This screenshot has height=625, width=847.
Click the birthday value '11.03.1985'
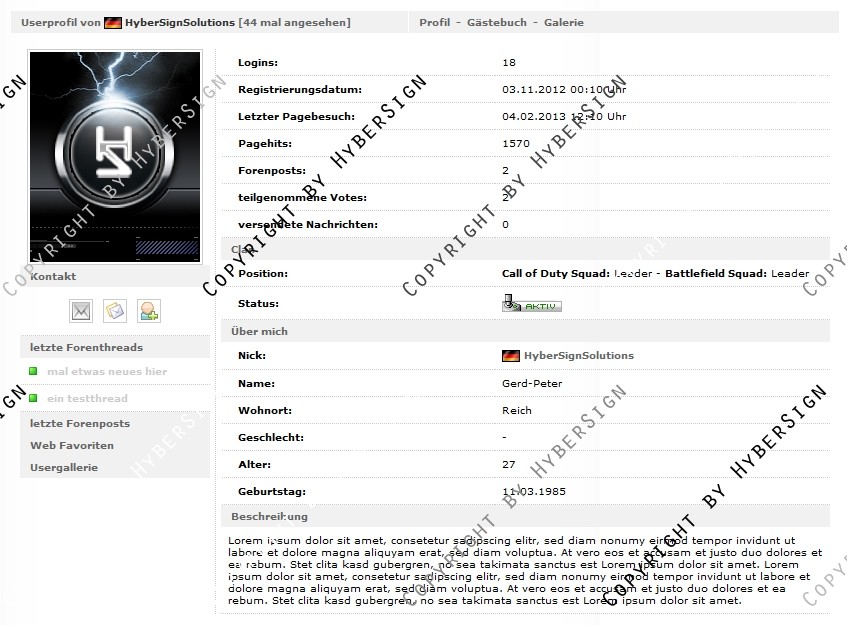pos(534,492)
